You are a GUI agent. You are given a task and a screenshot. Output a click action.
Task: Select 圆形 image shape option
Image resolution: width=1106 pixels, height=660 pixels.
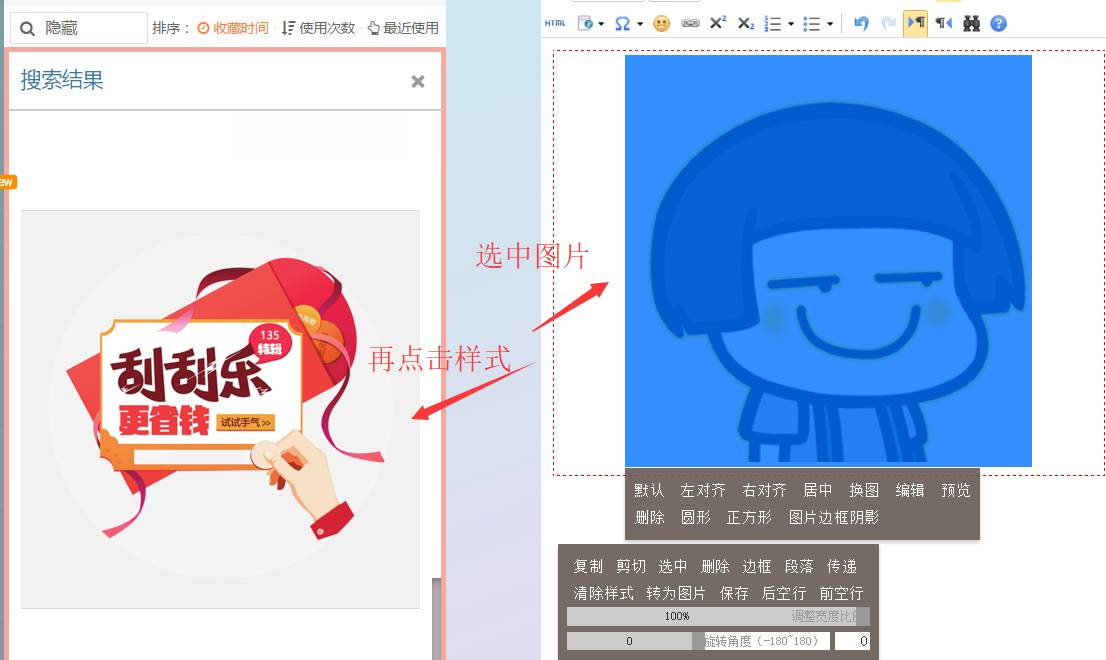tap(695, 517)
